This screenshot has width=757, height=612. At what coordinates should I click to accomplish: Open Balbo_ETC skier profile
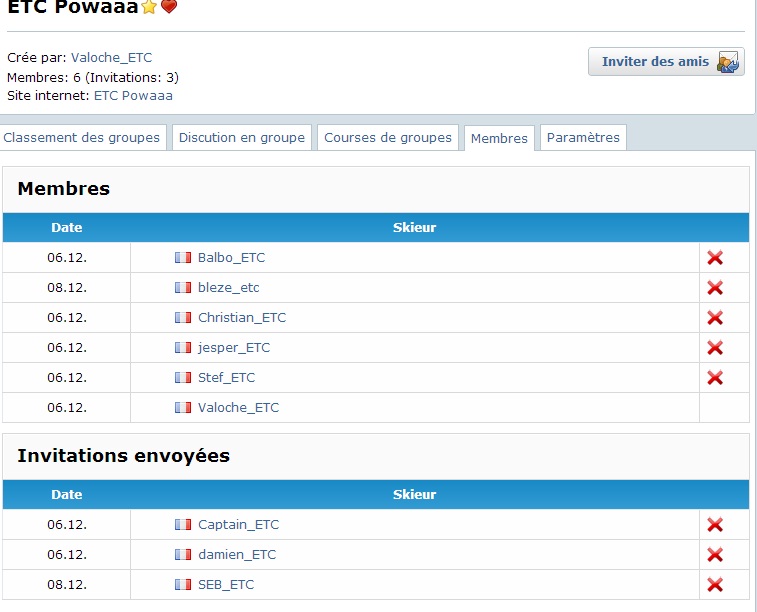point(231,258)
